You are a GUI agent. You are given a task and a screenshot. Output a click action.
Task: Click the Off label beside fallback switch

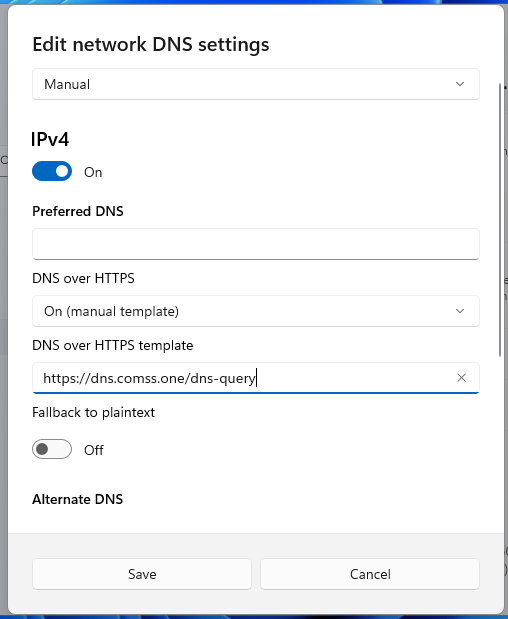[x=94, y=450]
